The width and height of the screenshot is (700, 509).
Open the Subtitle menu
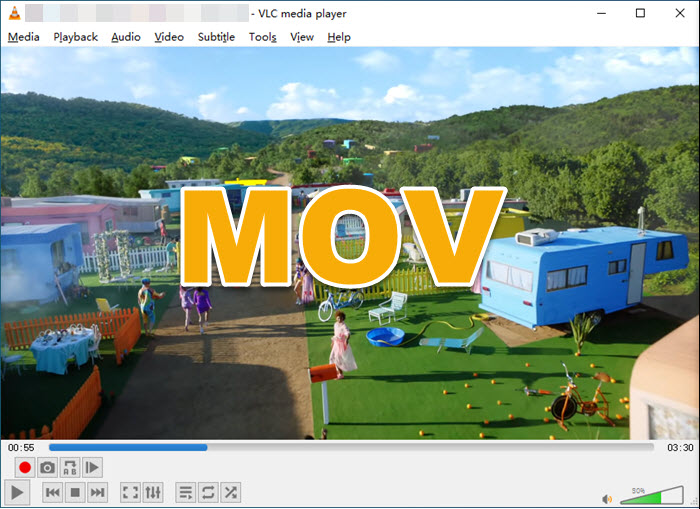[x=216, y=37]
